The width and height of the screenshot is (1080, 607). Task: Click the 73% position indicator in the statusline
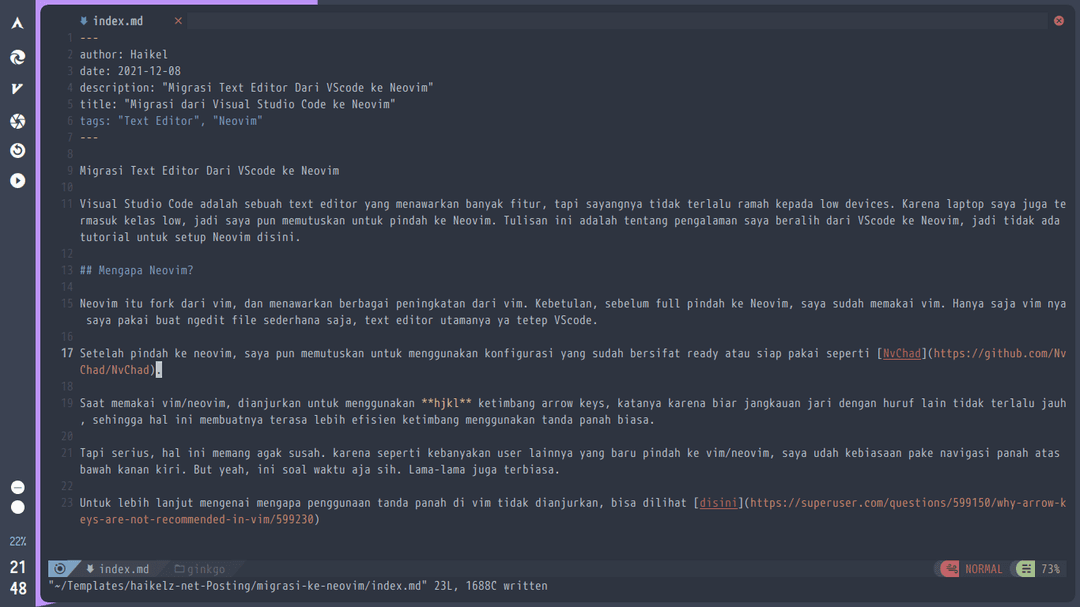(1050, 569)
